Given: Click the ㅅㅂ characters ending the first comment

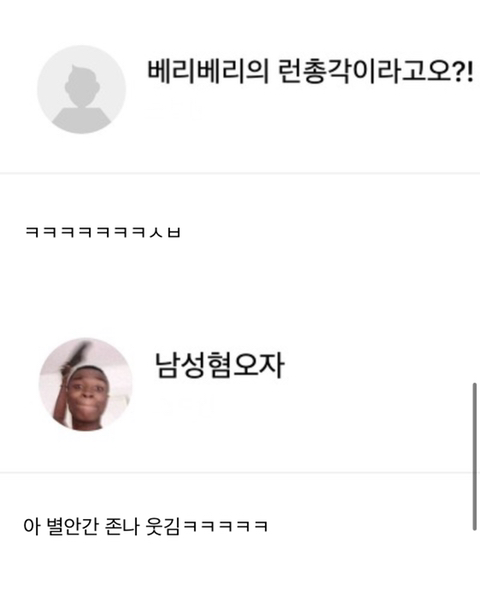Looking at the screenshot, I should 165,232.
